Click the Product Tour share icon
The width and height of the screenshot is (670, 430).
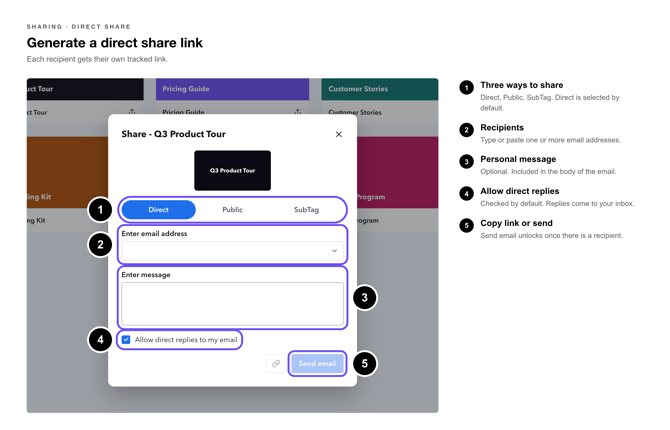(x=132, y=112)
